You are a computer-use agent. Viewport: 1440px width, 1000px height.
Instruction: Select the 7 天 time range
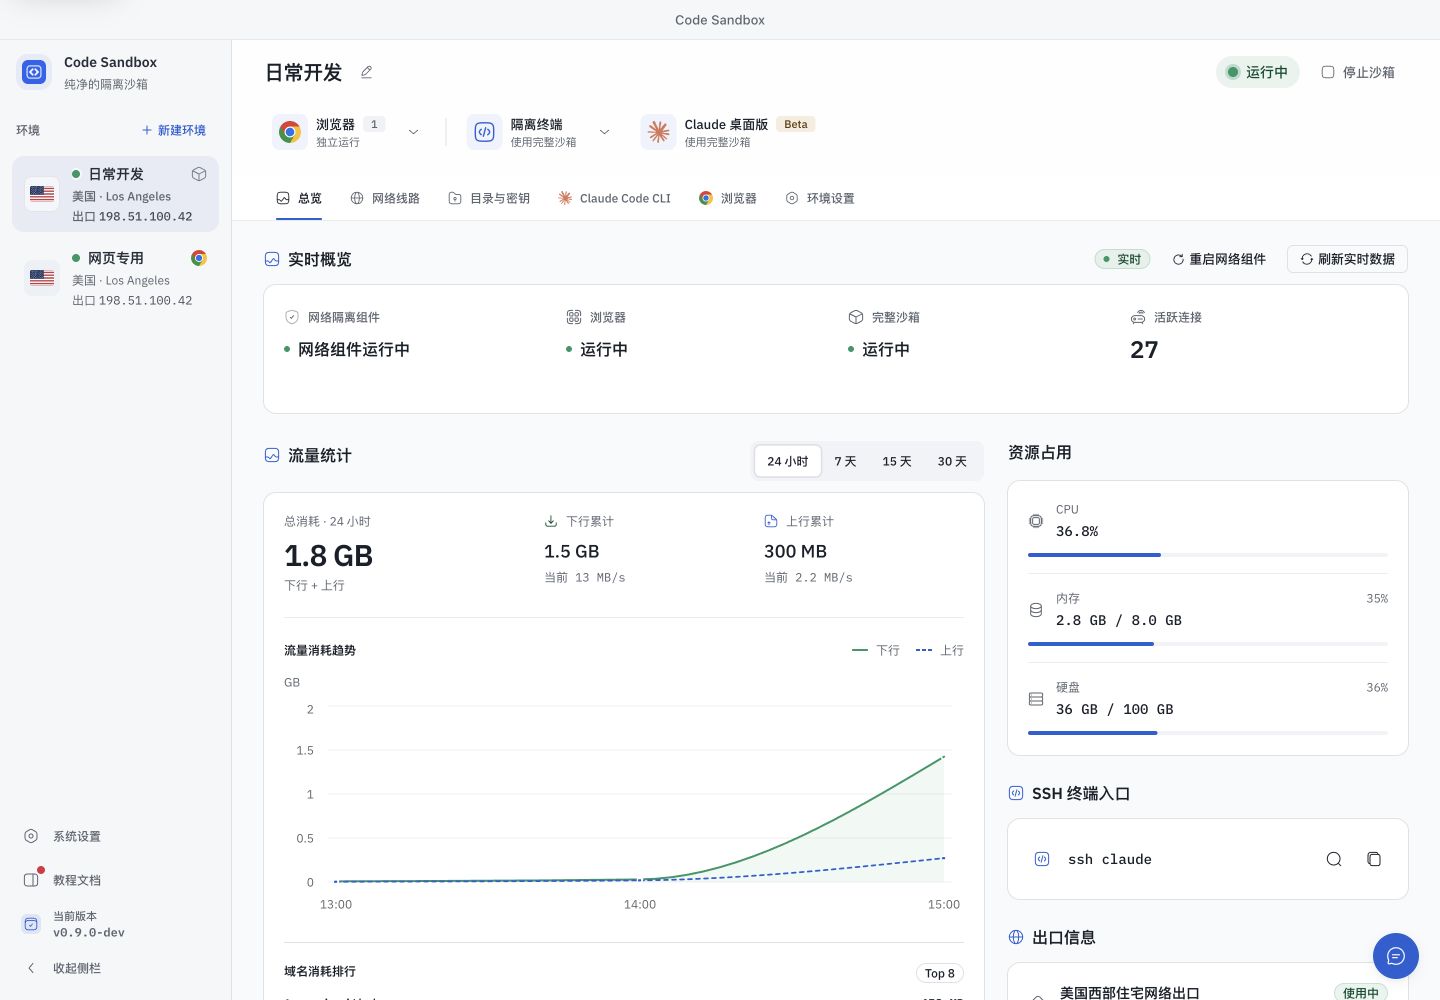pos(846,461)
